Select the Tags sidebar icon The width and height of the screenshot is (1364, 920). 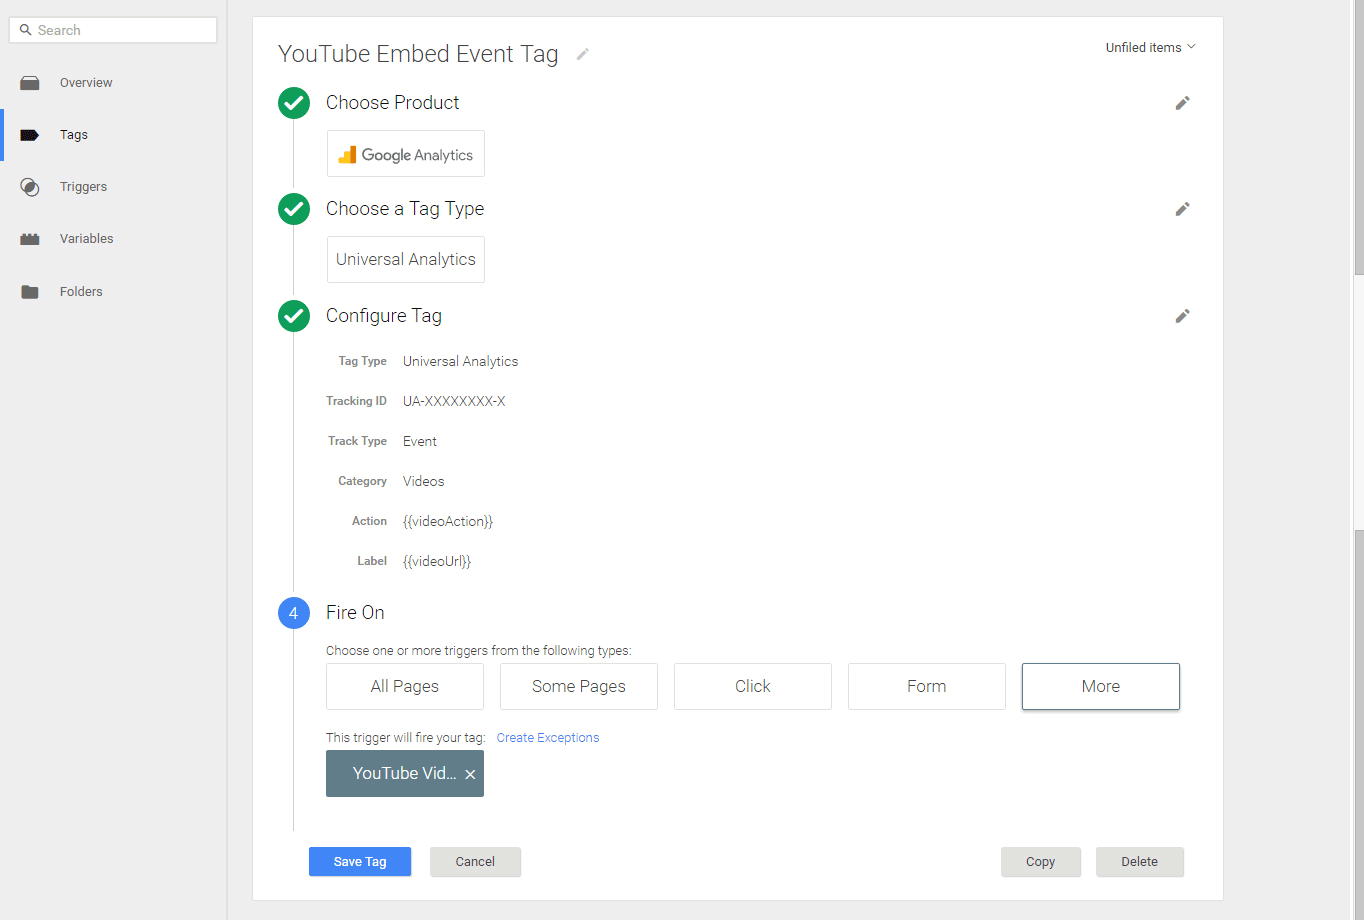(x=30, y=134)
